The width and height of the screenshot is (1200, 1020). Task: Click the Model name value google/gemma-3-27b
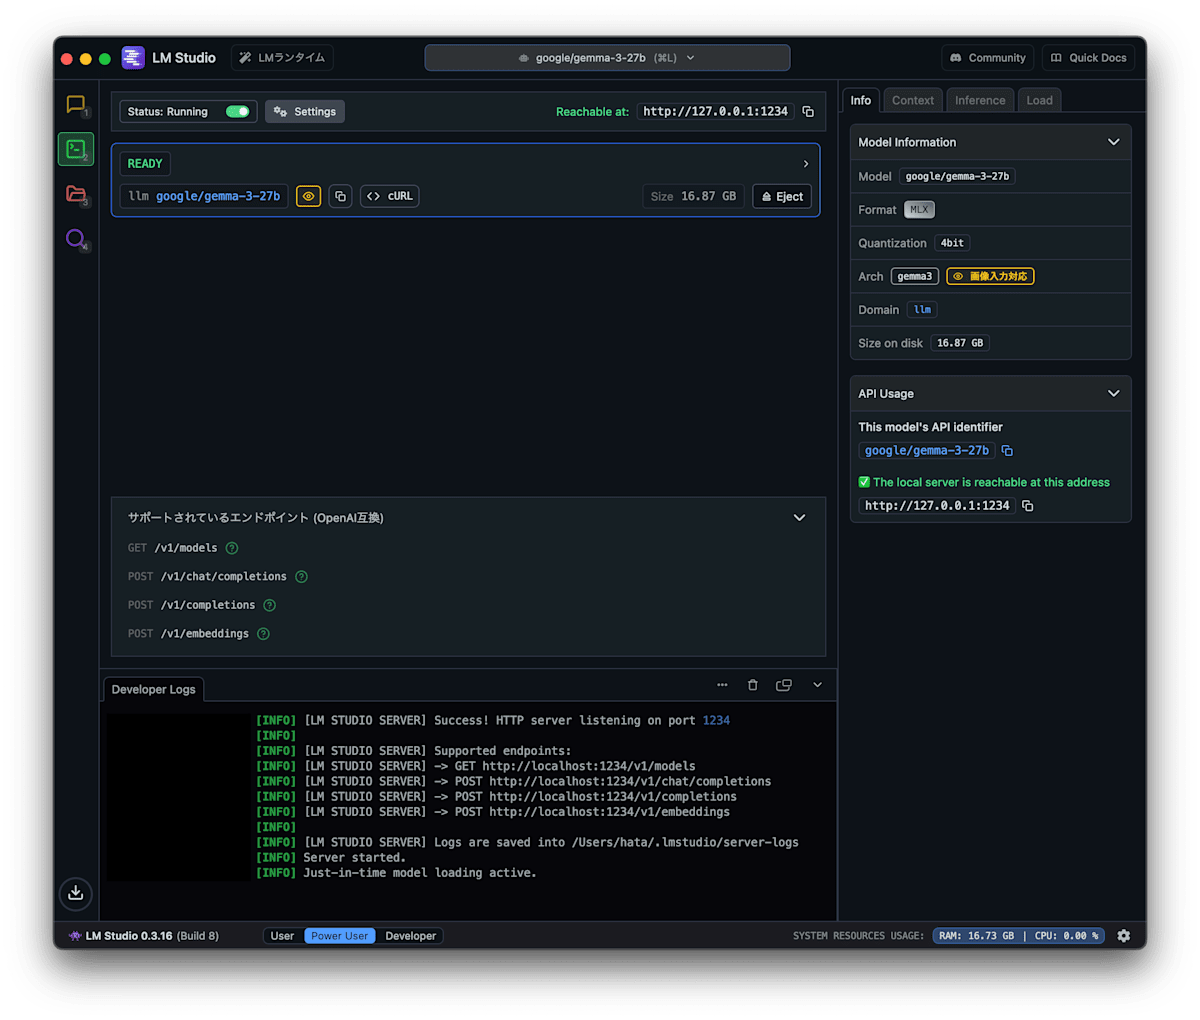click(957, 176)
